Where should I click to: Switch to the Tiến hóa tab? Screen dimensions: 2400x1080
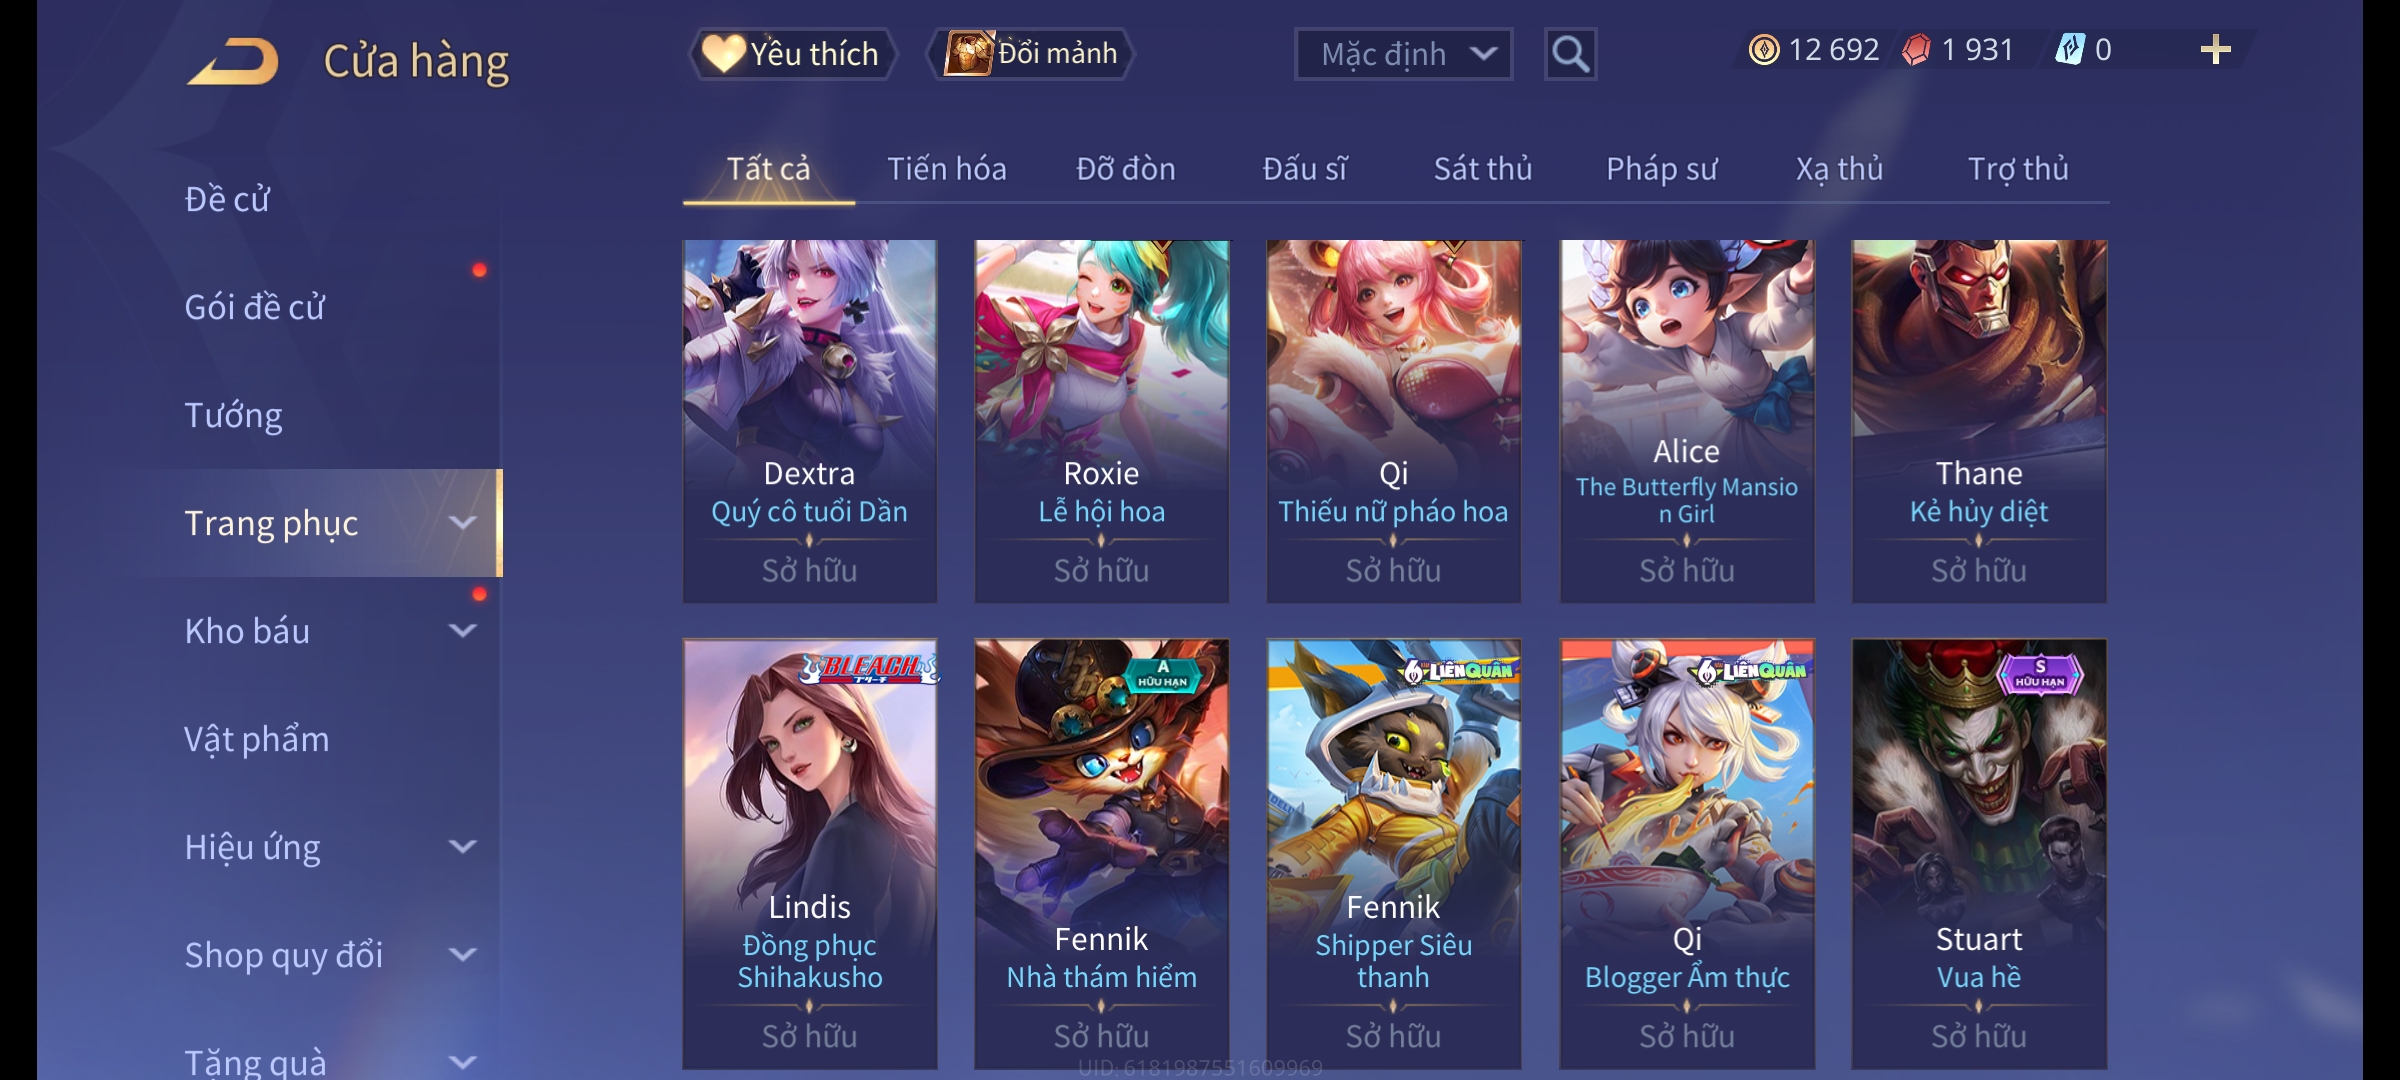pos(946,169)
